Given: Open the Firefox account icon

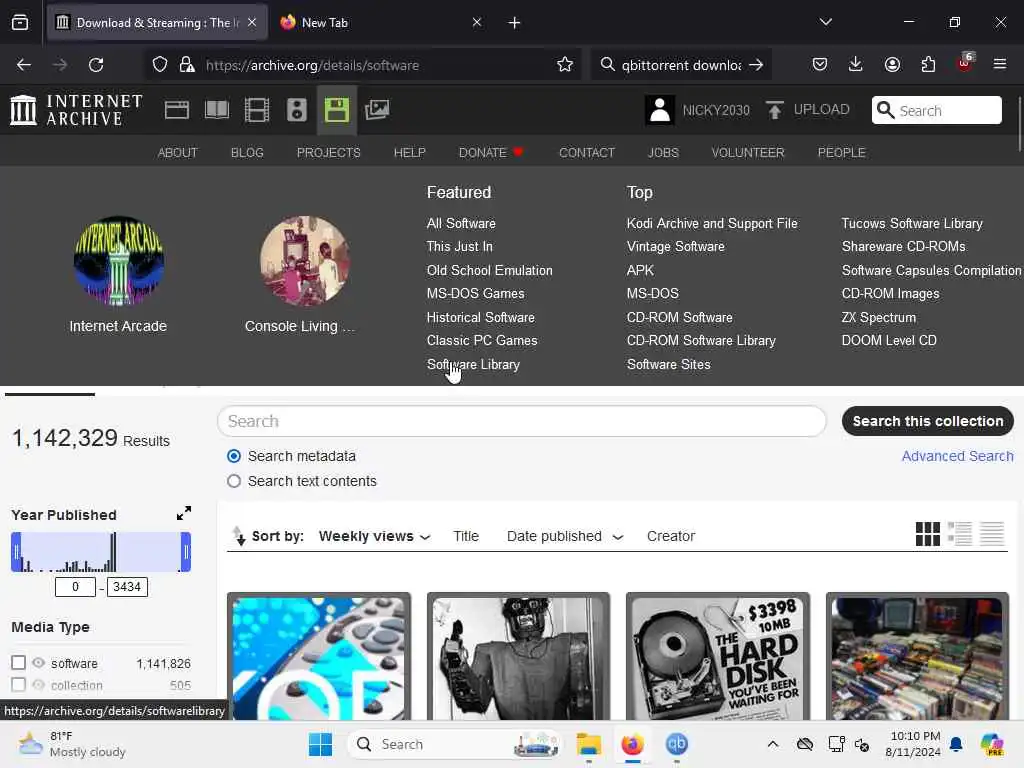Looking at the screenshot, I should [892, 64].
